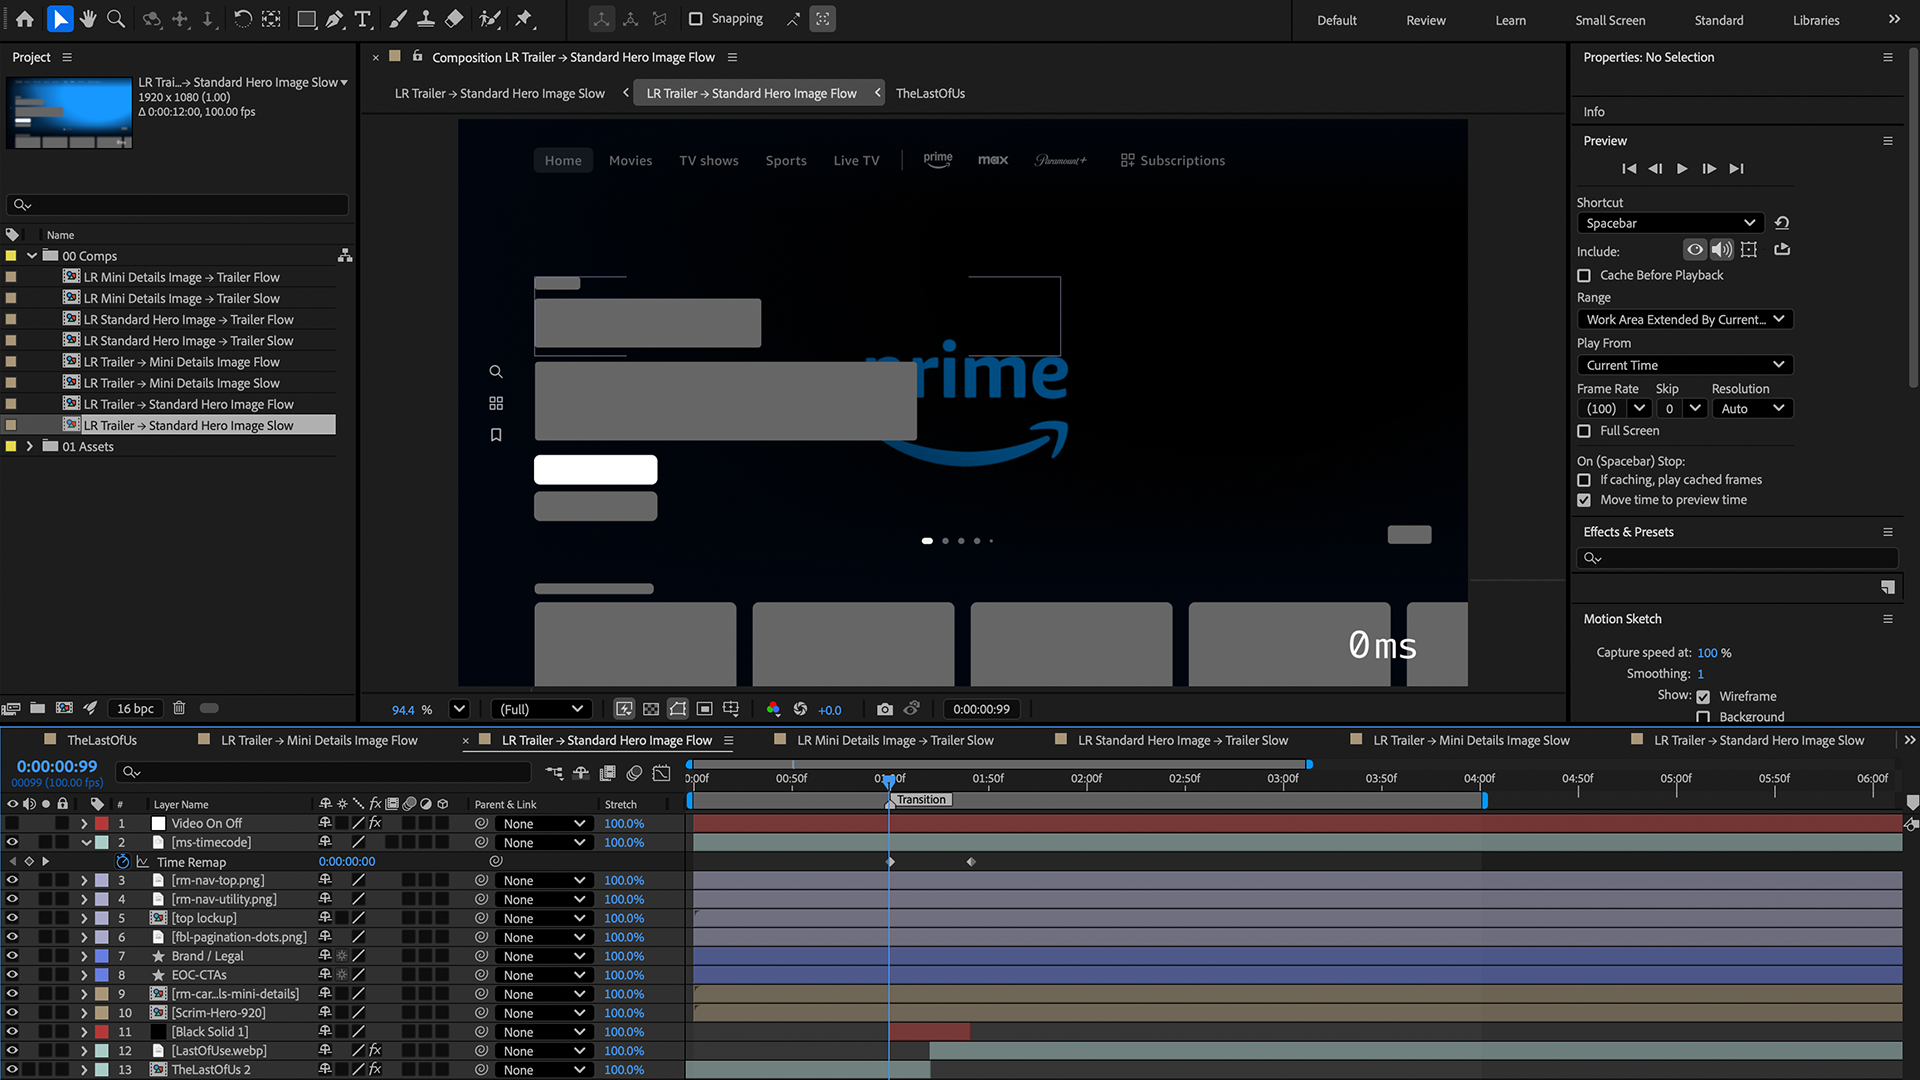Click the Video On Off layer color label
Viewport: 1920px width, 1080px height.
point(102,824)
